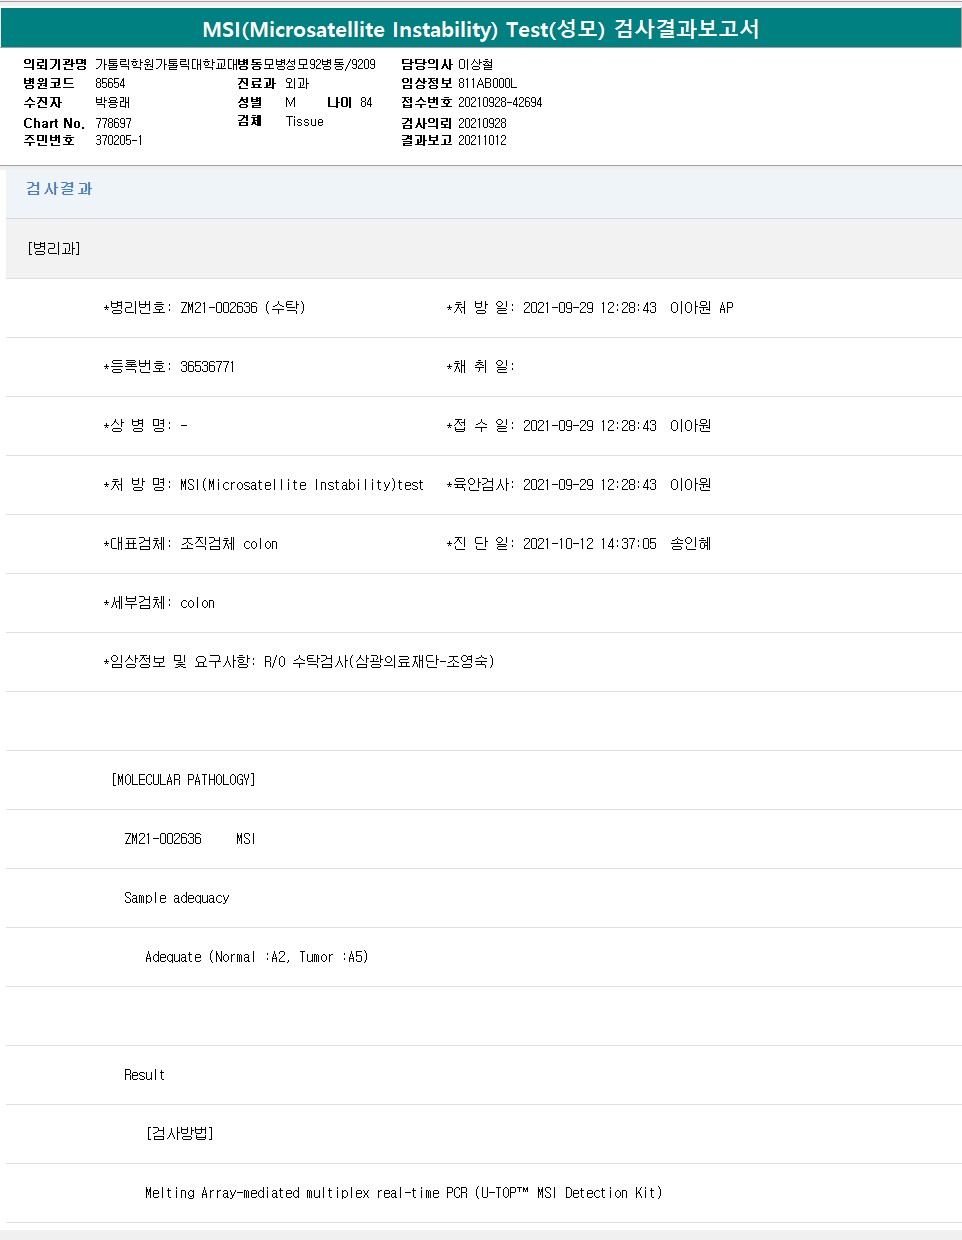Click the attending doctor name '이상철'
The width and height of the screenshot is (962, 1240).
(x=475, y=65)
